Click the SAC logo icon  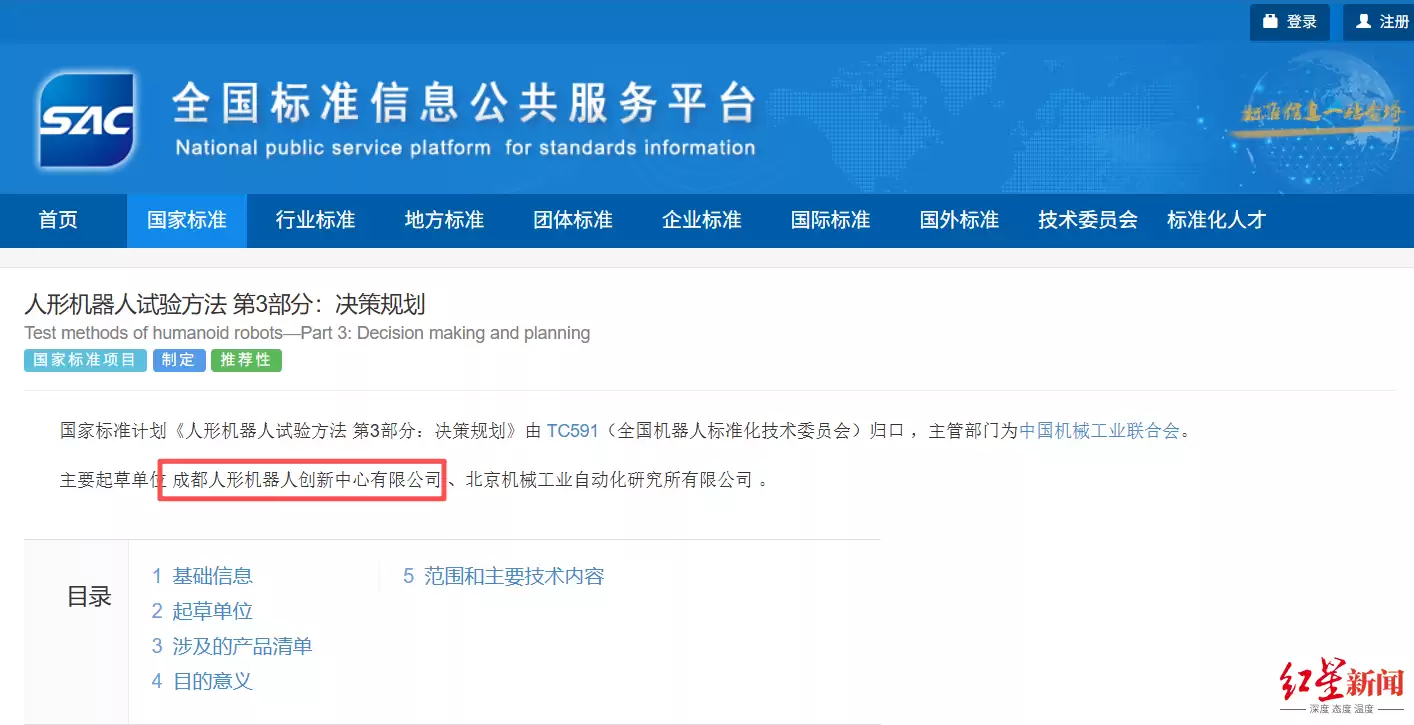coord(88,121)
